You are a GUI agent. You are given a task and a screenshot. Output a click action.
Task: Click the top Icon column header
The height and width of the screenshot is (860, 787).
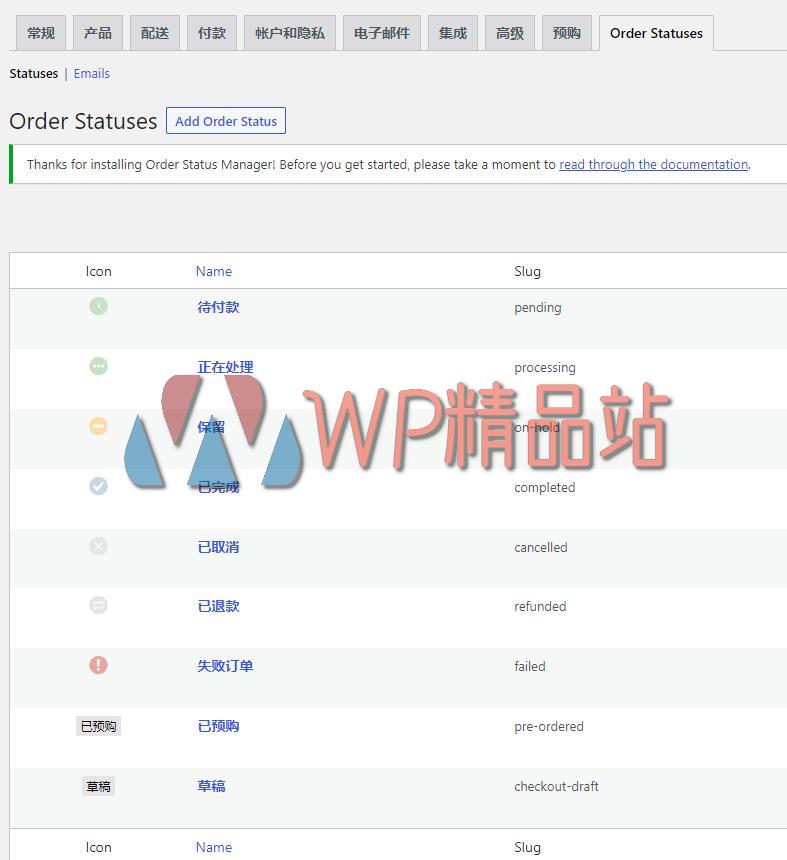click(98, 271)
